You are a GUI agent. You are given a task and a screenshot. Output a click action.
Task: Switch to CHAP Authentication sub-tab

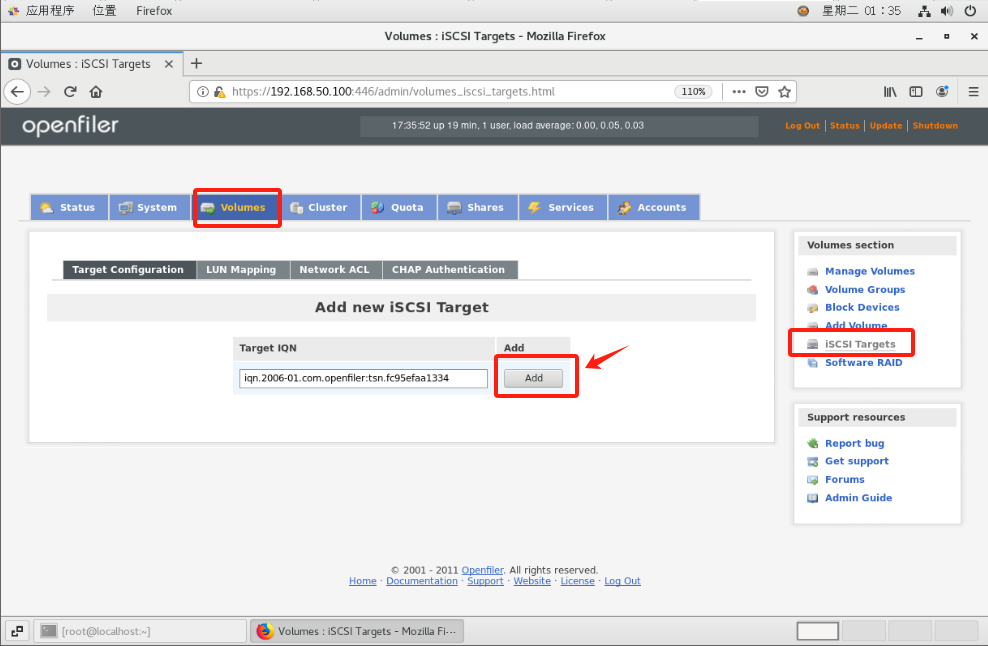(x=450, y=270)
